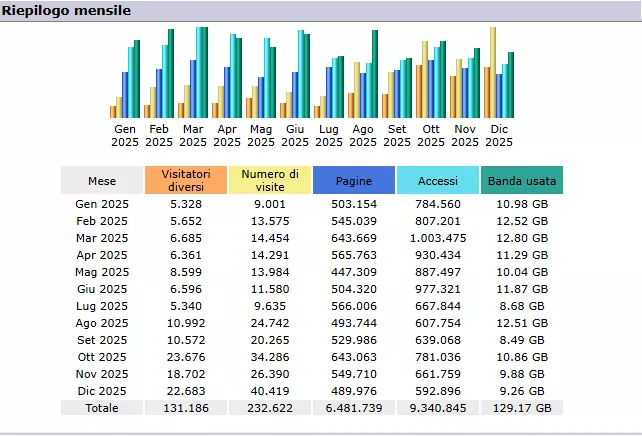The image size is (642, 436).
Task: Select the total bandwidth value 129.17 GB
Action: pos(522,408)
